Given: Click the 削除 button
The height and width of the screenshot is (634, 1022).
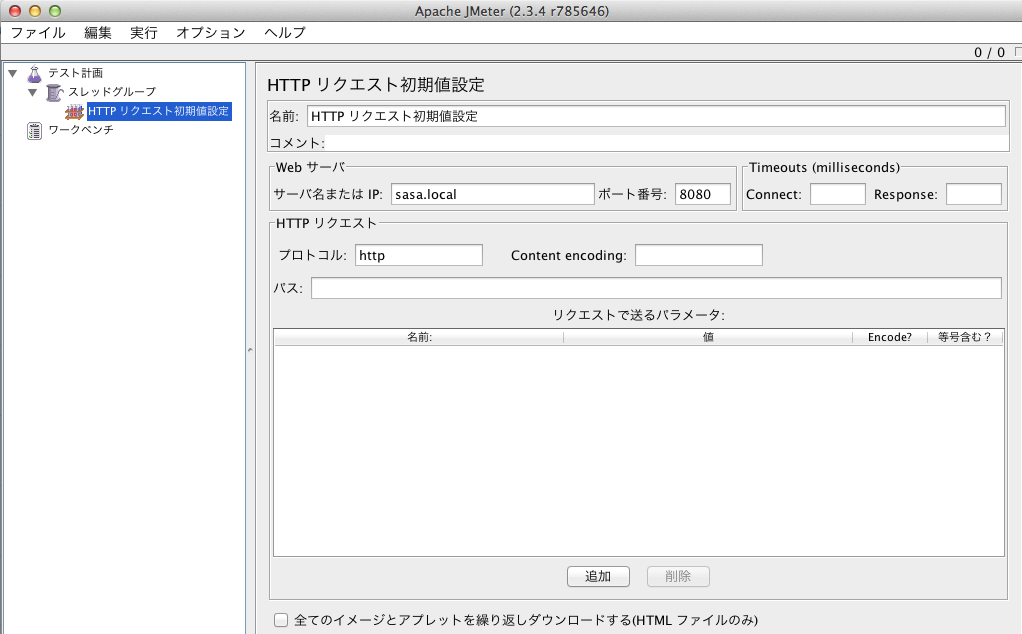Looking at the screenshot, I should [678, 576].
